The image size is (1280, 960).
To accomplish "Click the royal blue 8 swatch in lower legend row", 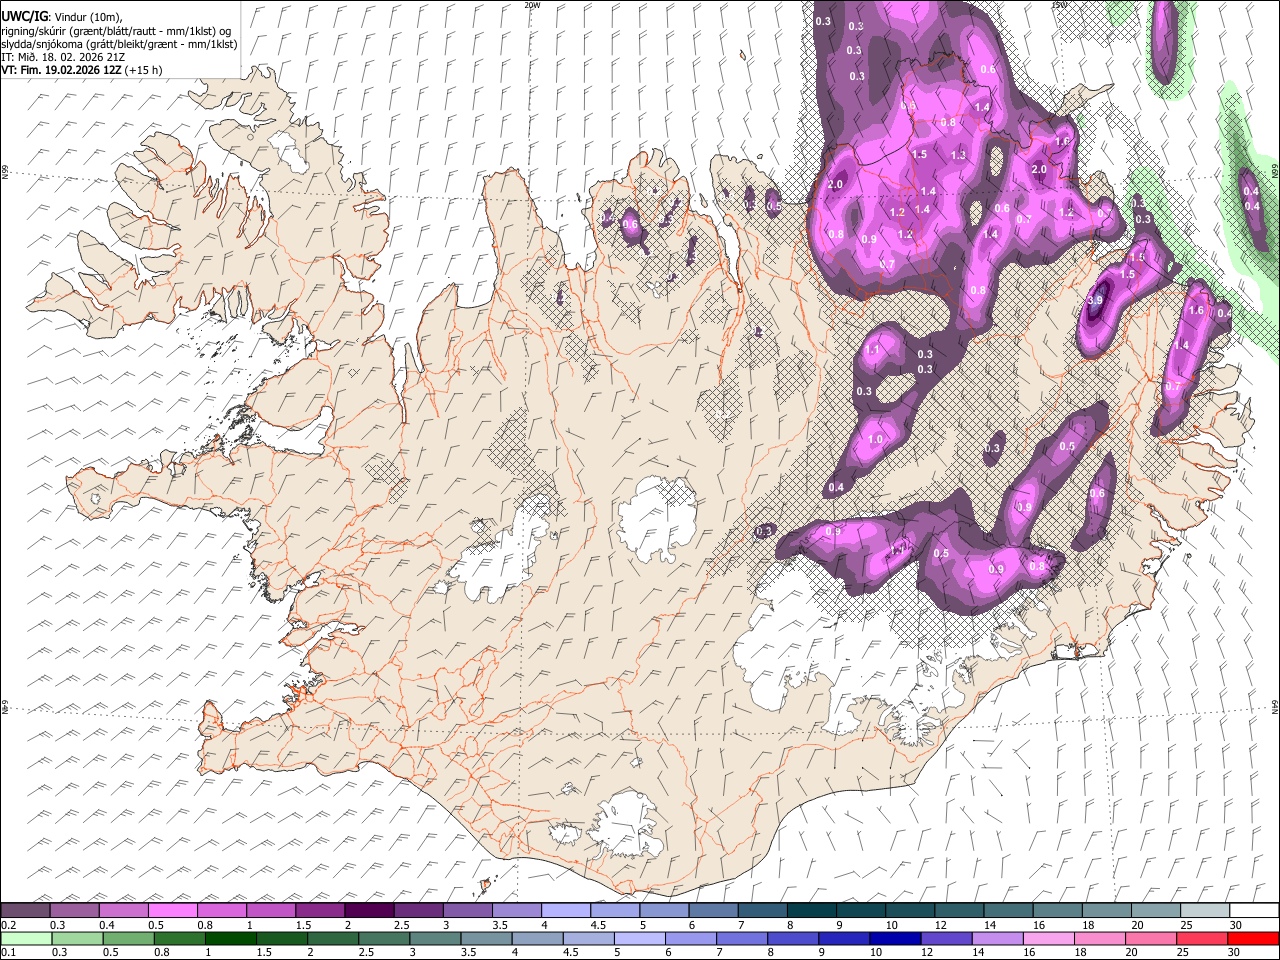I will pyautogui.click(x=793, y=938).
